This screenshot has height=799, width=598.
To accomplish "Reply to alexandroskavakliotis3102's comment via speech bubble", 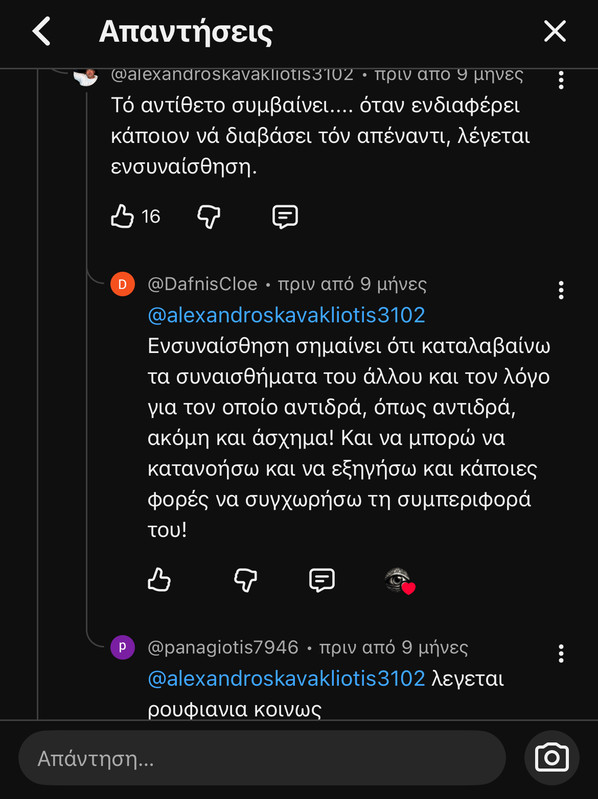I will [x=285, y=217].
